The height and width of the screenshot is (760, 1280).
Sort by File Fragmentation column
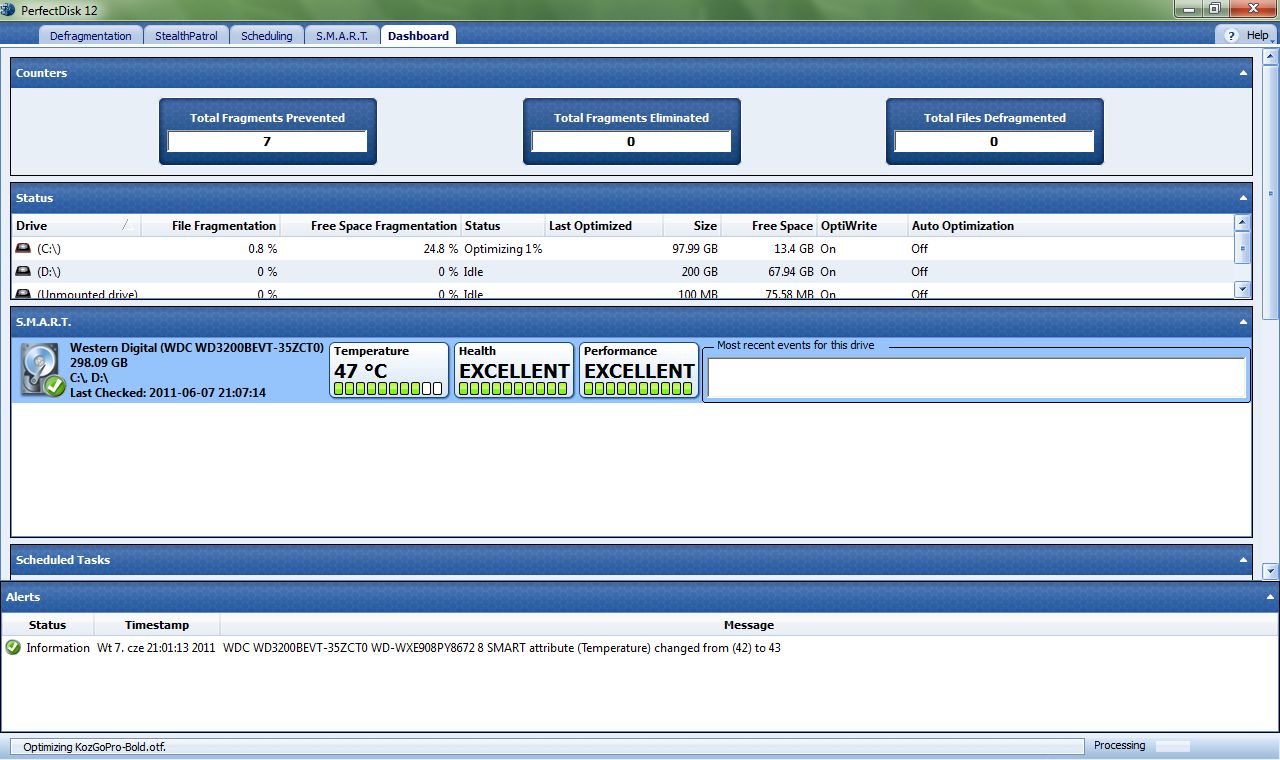coord(211,226)
